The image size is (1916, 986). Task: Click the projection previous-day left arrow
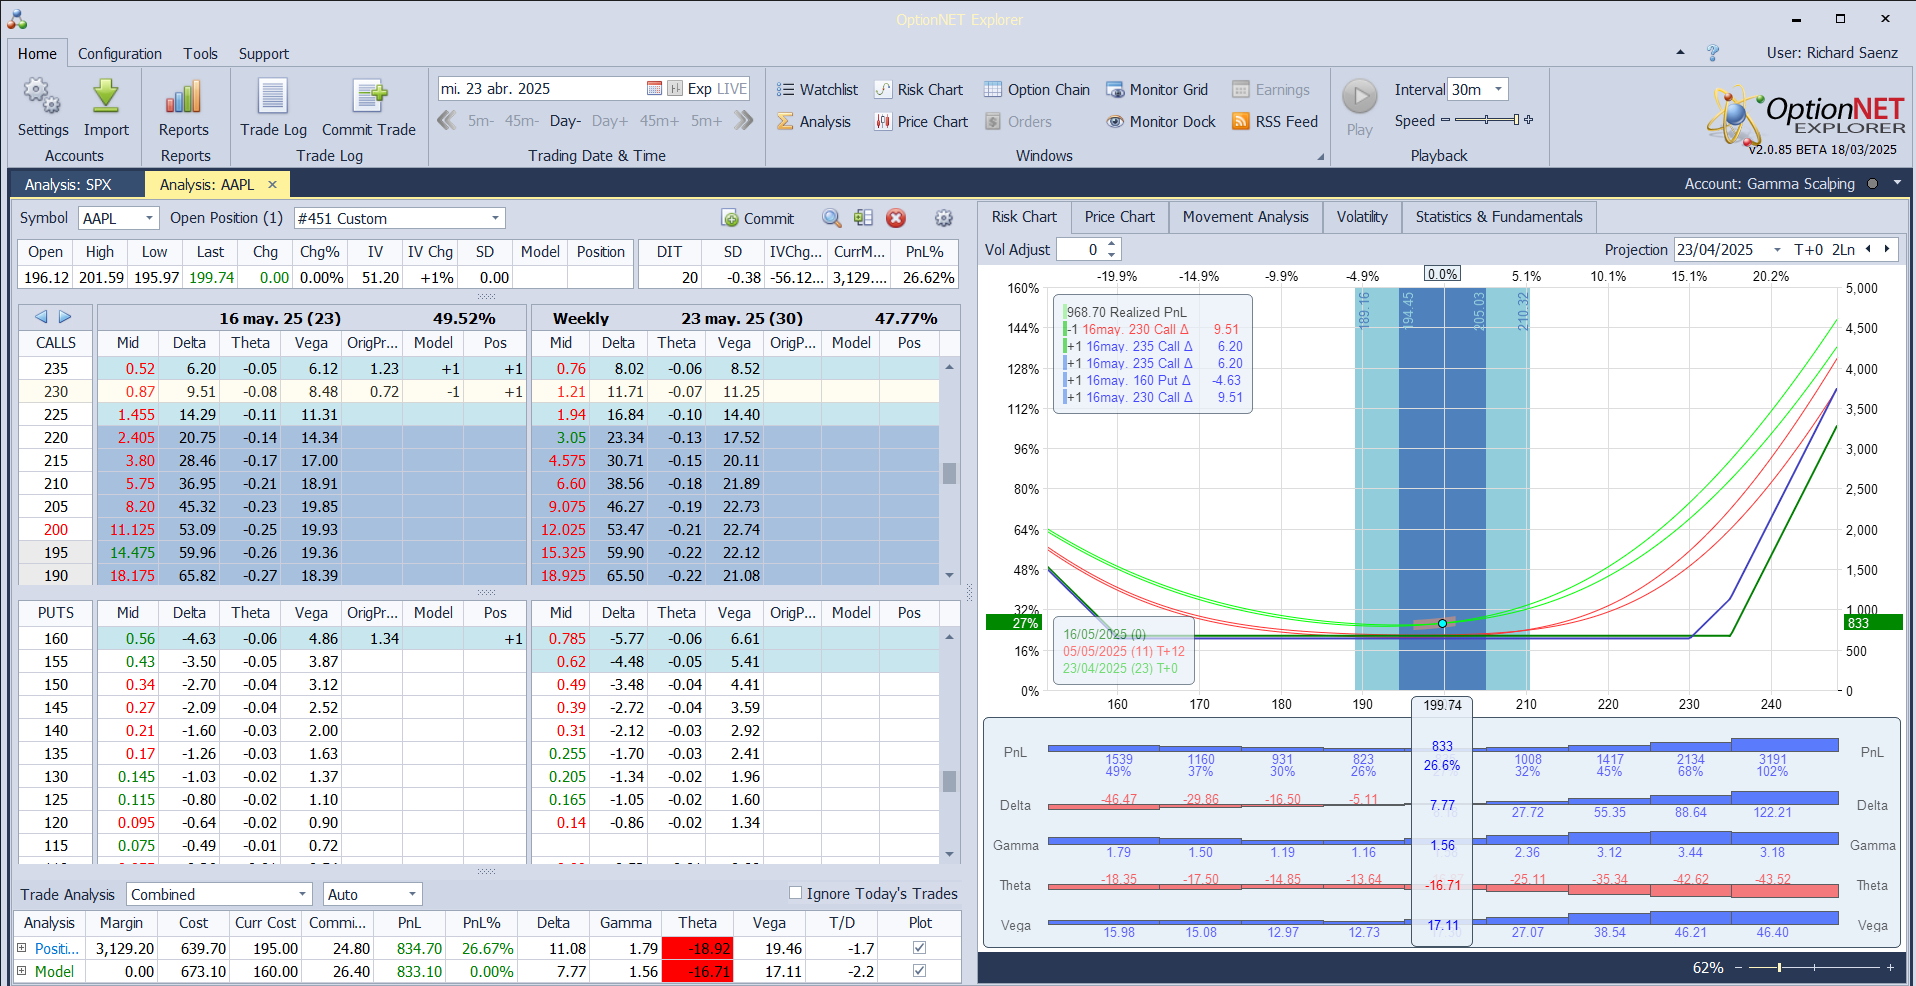tap(1868, 249)
